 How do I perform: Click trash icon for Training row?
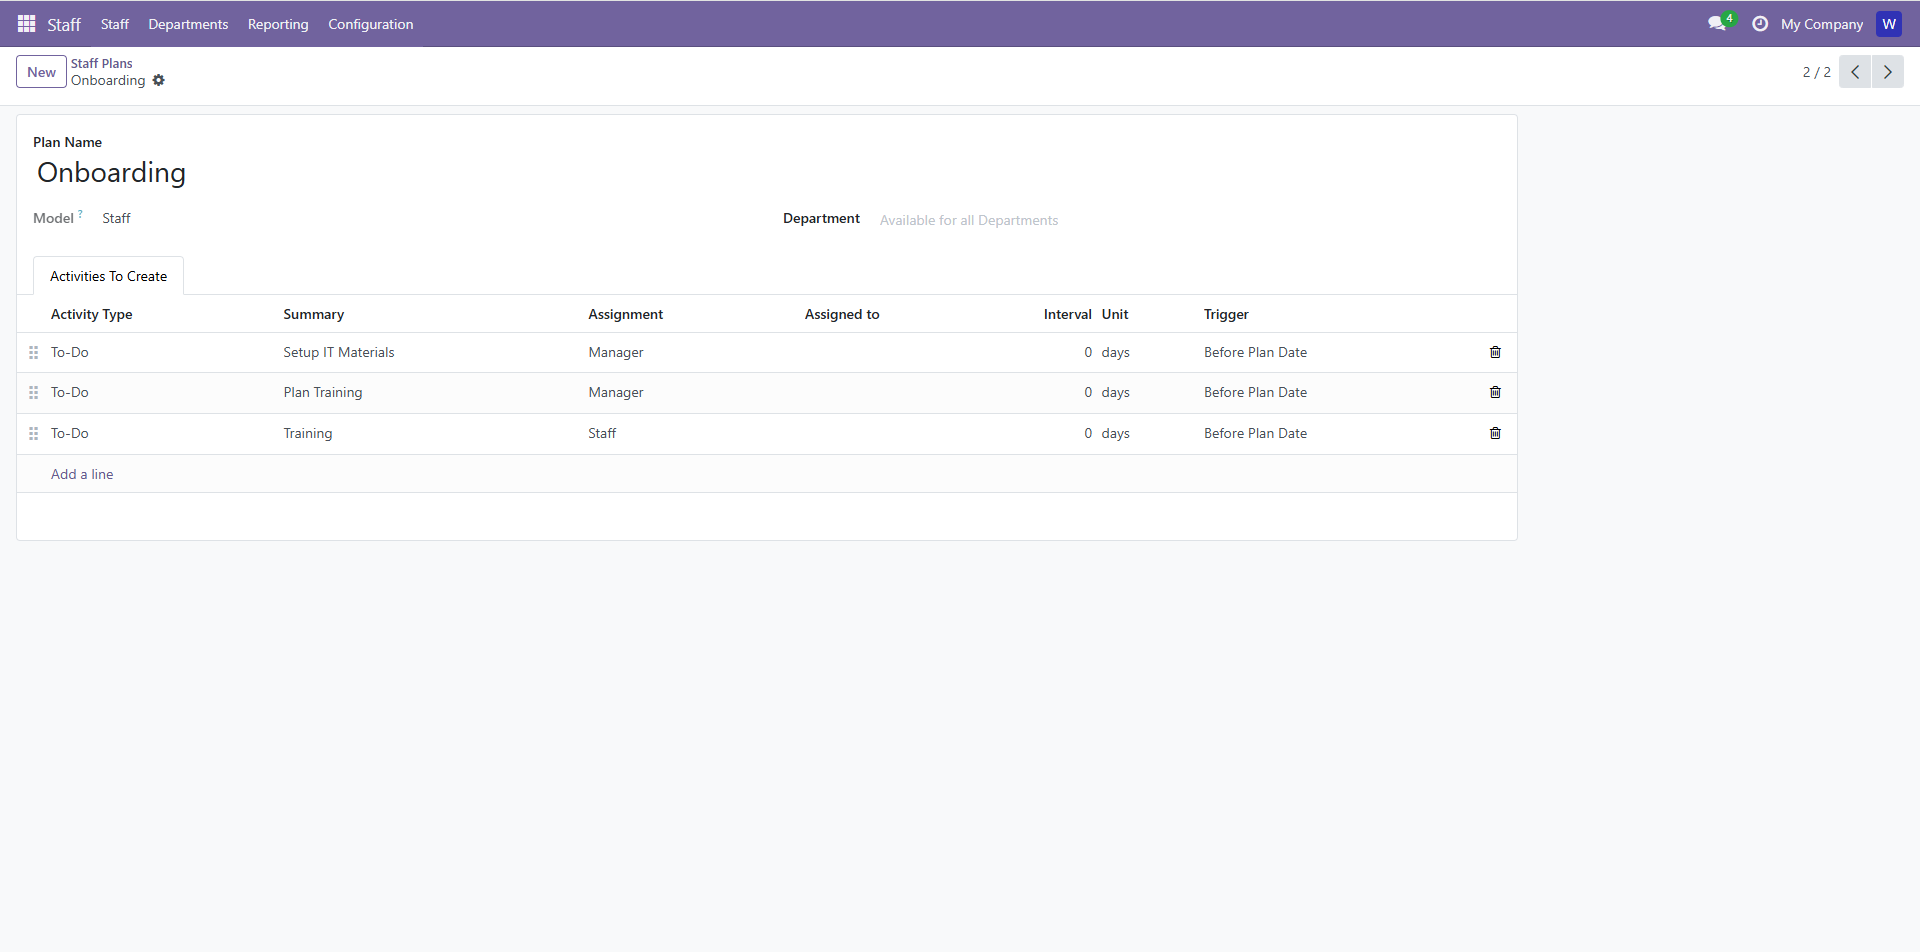(1495, 433)
